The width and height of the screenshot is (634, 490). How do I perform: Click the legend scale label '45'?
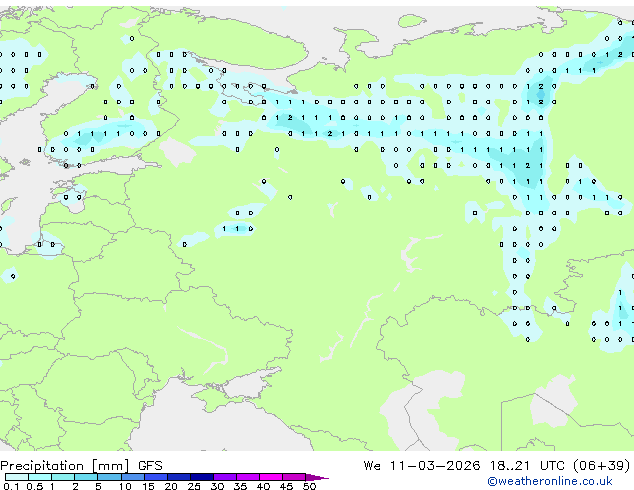tap(286, 486)
